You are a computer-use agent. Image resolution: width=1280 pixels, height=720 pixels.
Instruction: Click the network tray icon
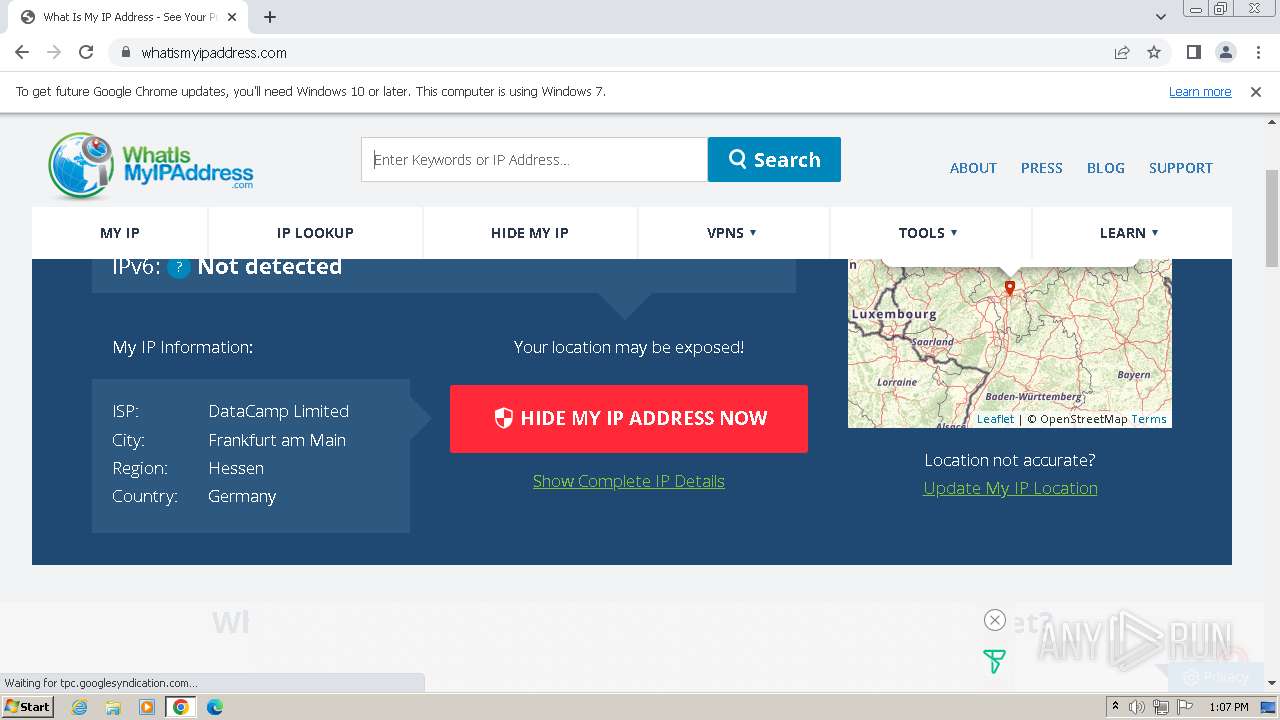1161,707
